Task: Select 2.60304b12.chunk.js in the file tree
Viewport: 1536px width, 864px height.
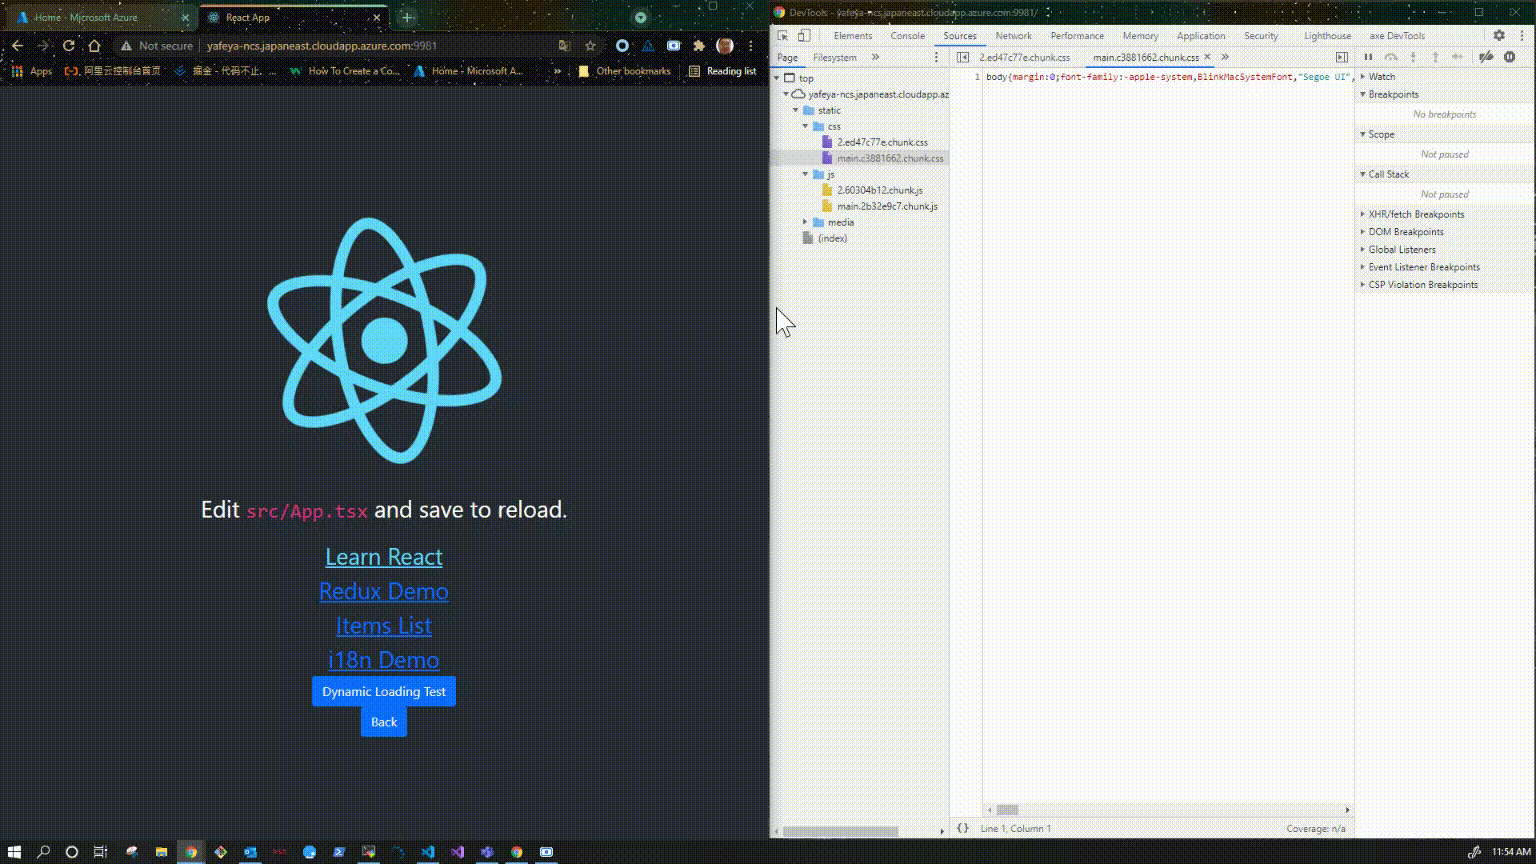Action: pos(879,190)
